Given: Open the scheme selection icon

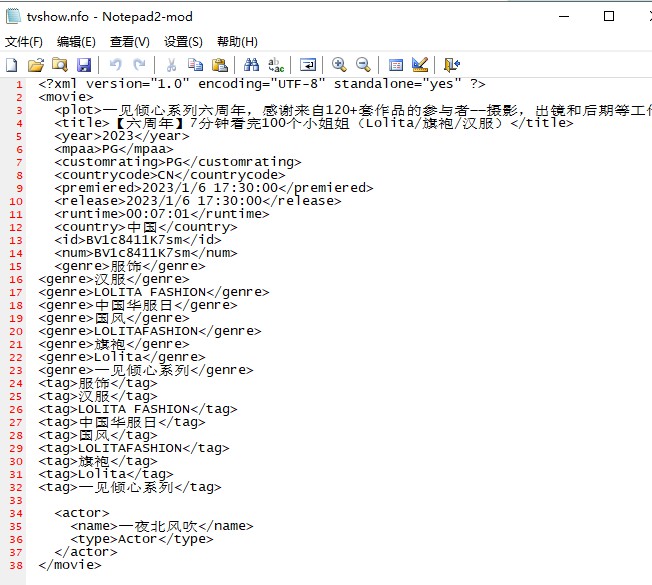Looking at the screenshot, I should tap(395, 65).
